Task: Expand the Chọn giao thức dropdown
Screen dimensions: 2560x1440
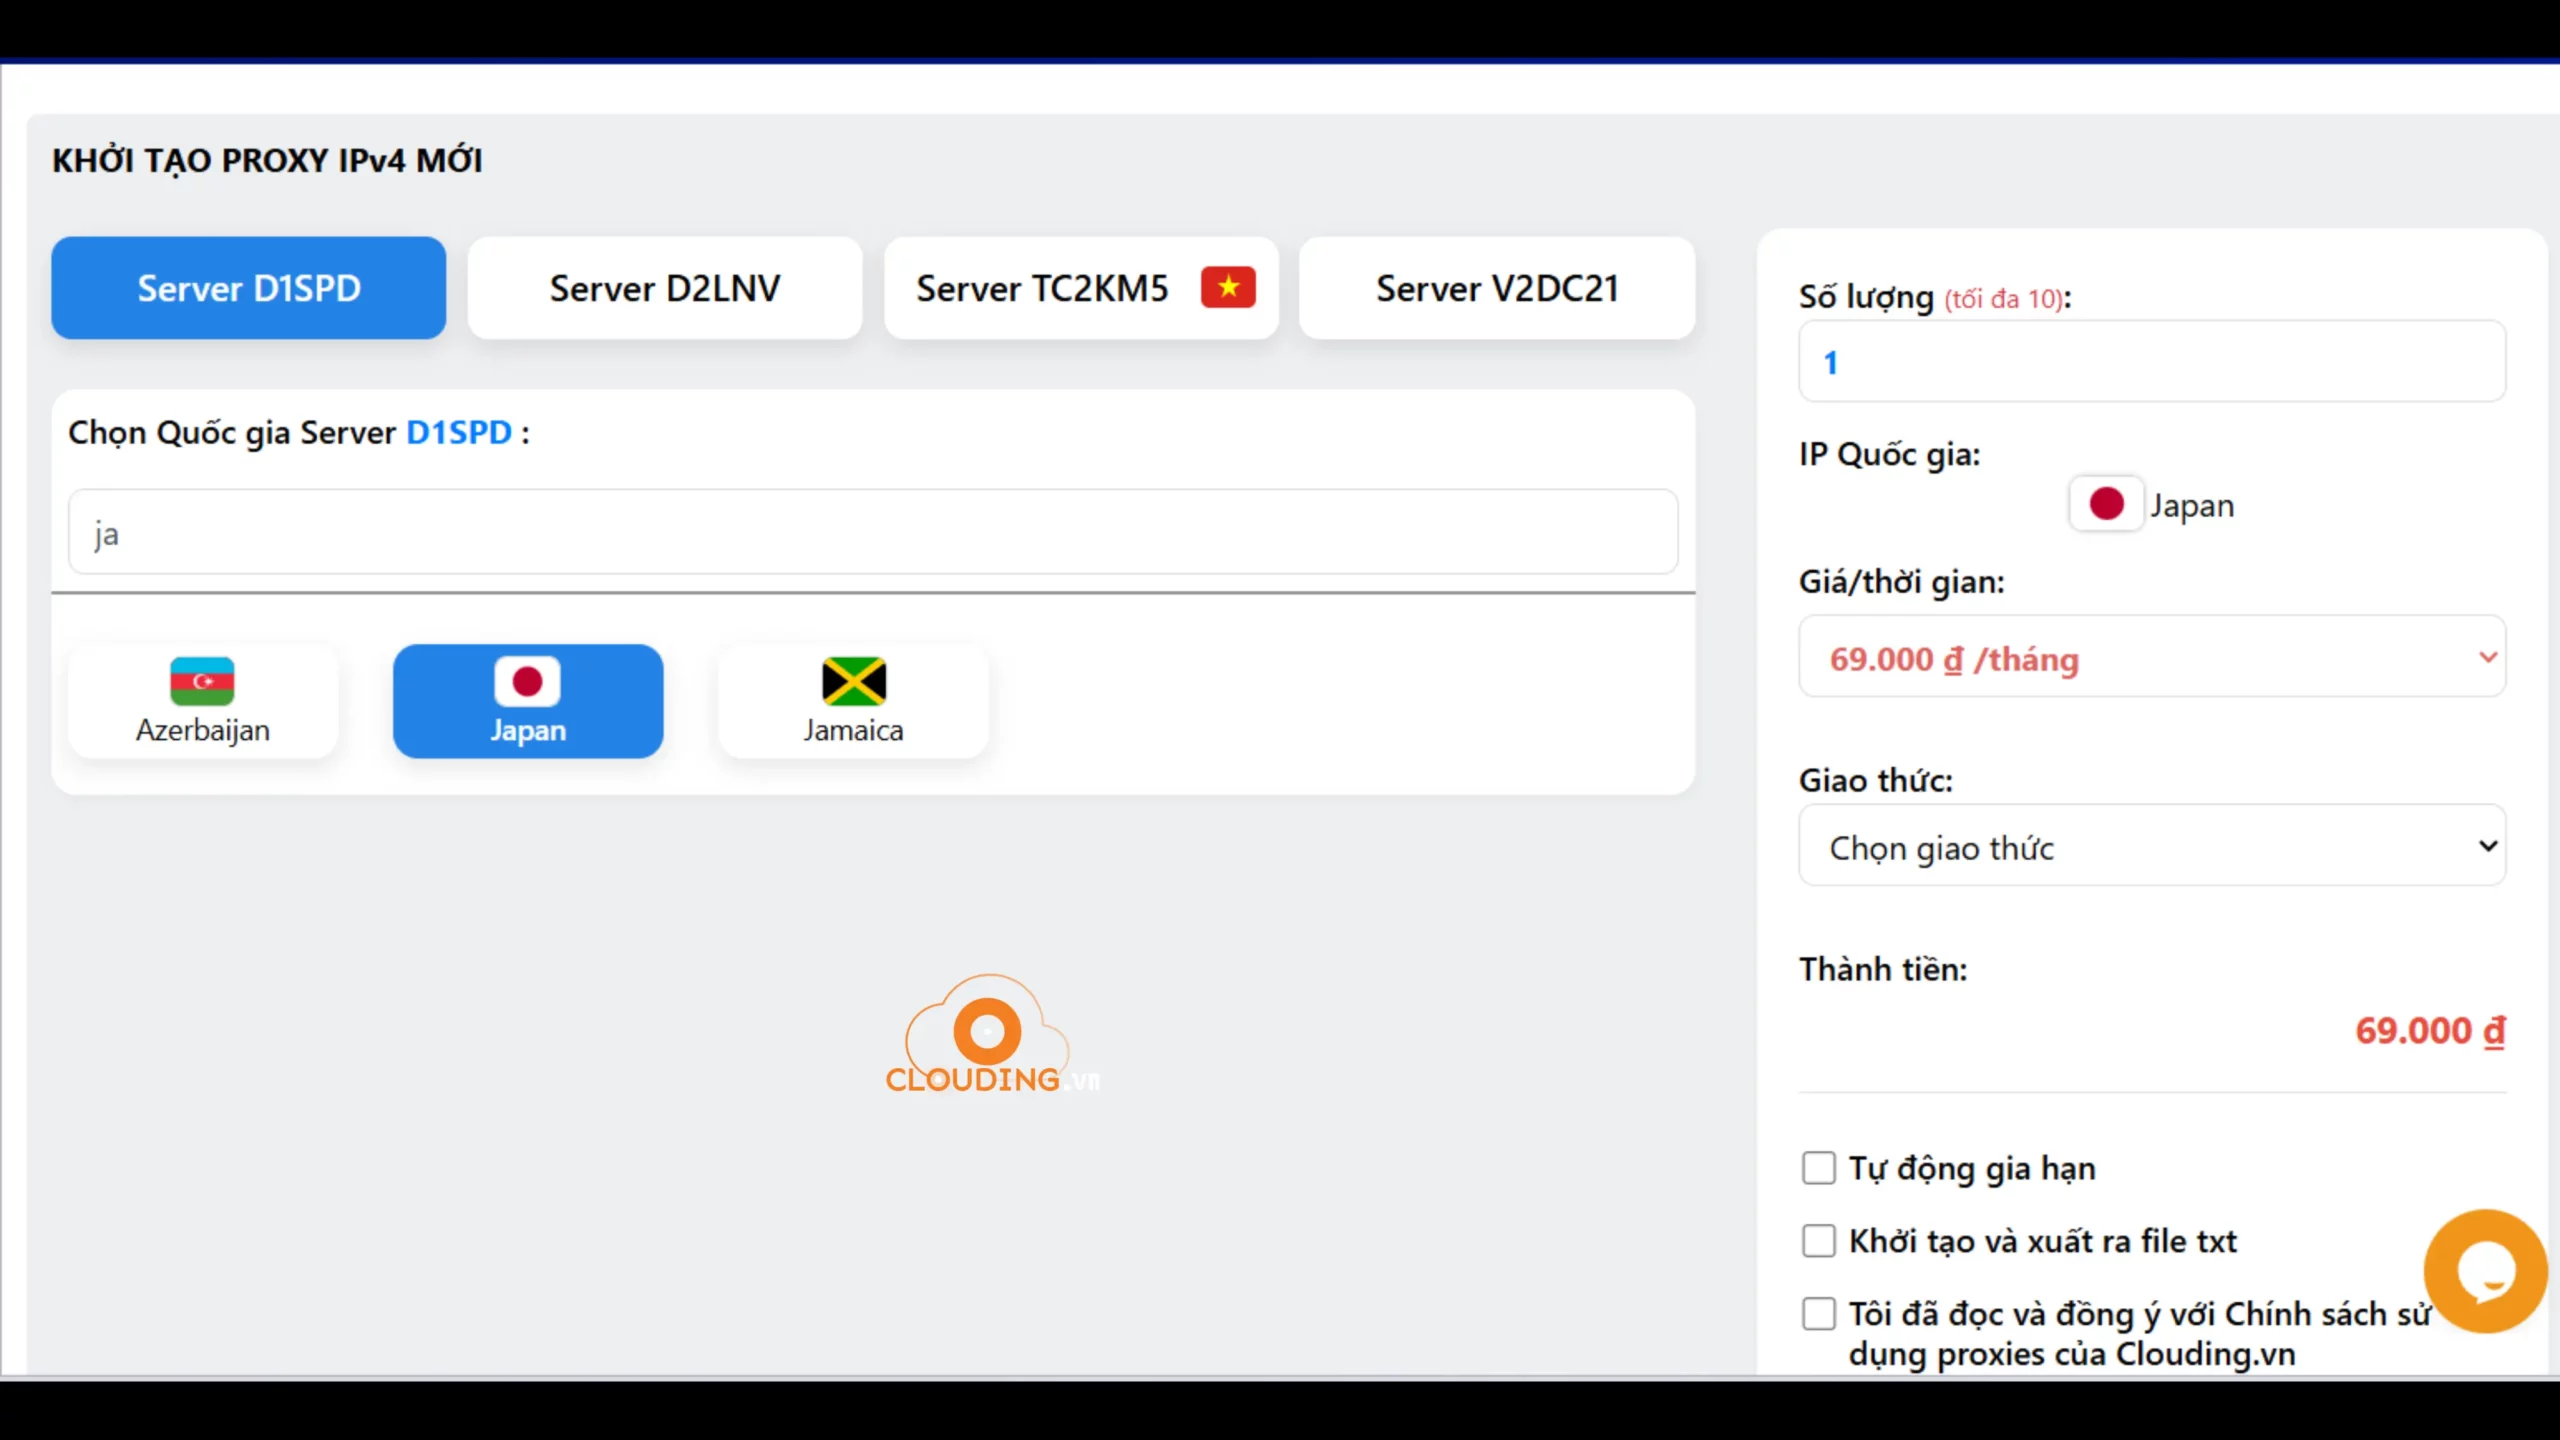Action: [x=2150, y=846]
